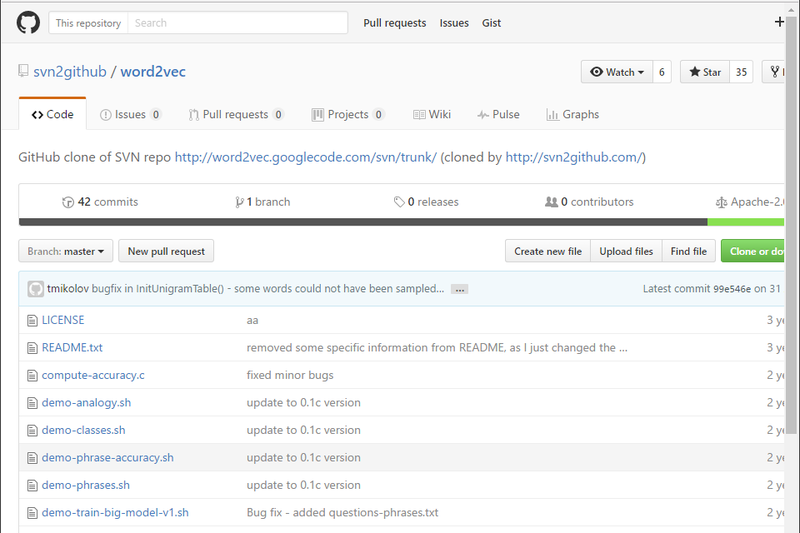The height and width of the screenshot is (533, 800).
Task: Open the demo-train-big-model-v1.sh file
Action: (115, 513)
